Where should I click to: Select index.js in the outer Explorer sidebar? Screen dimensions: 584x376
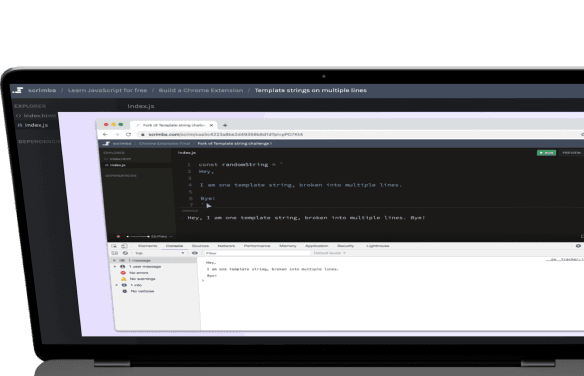coord(32,125)
